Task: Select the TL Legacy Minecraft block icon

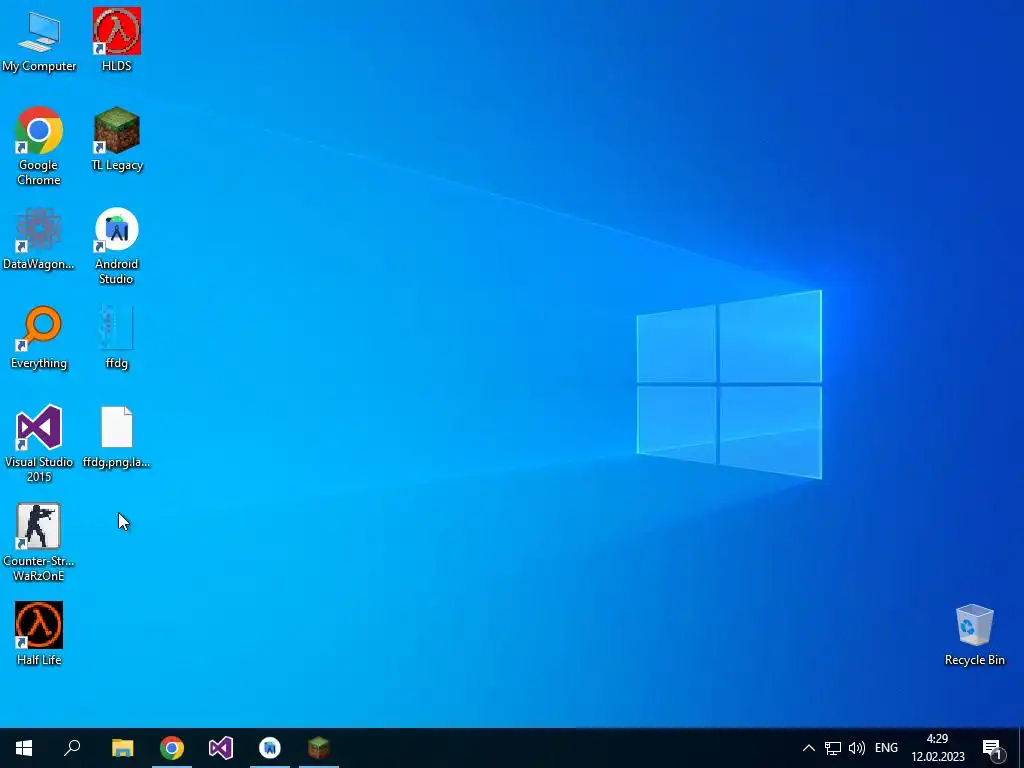Action: [116, 130]
